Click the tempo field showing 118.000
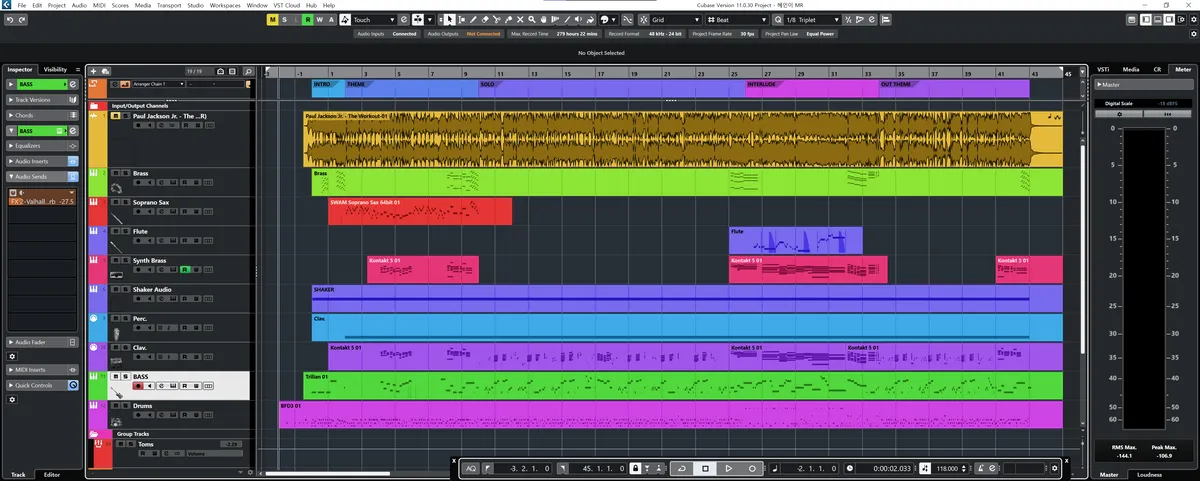This screenshot has width=1200, height=481. 952,468
